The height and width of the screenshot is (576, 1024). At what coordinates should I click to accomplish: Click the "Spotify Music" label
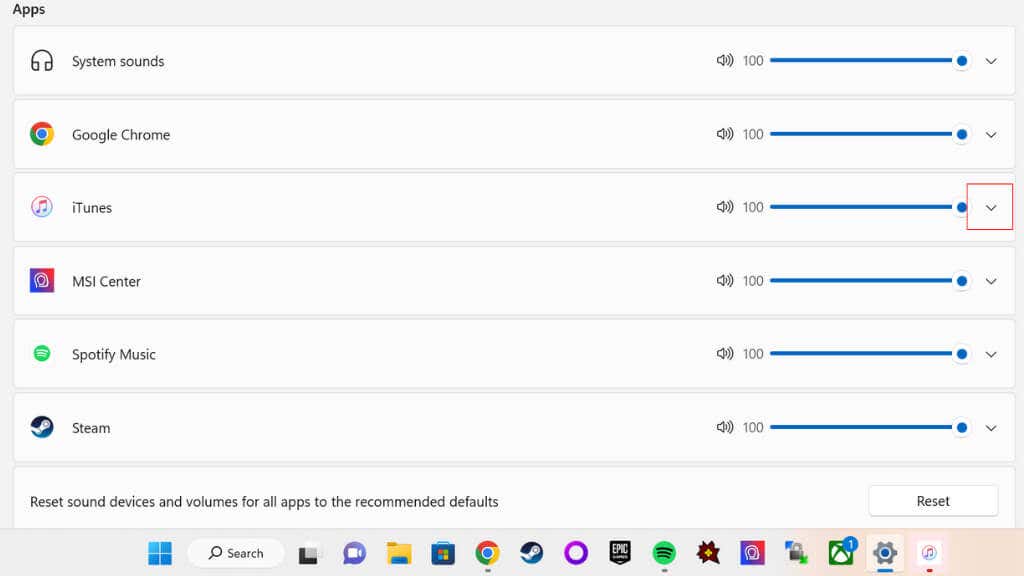click(x=114, y=355)
